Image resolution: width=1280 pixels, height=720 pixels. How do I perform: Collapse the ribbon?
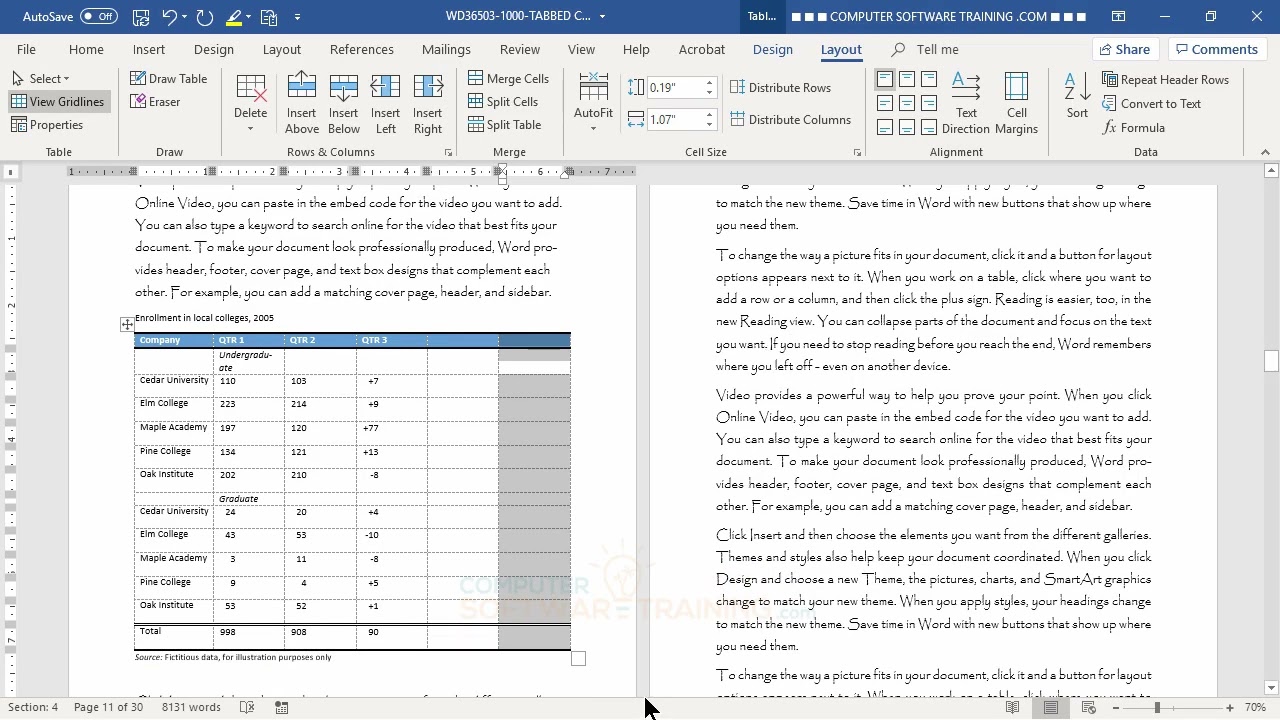(x=1265, y=152)
